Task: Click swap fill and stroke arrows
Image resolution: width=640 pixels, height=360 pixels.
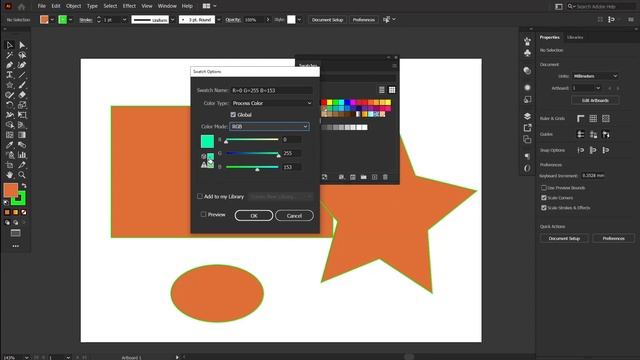Action: [24, 186]
